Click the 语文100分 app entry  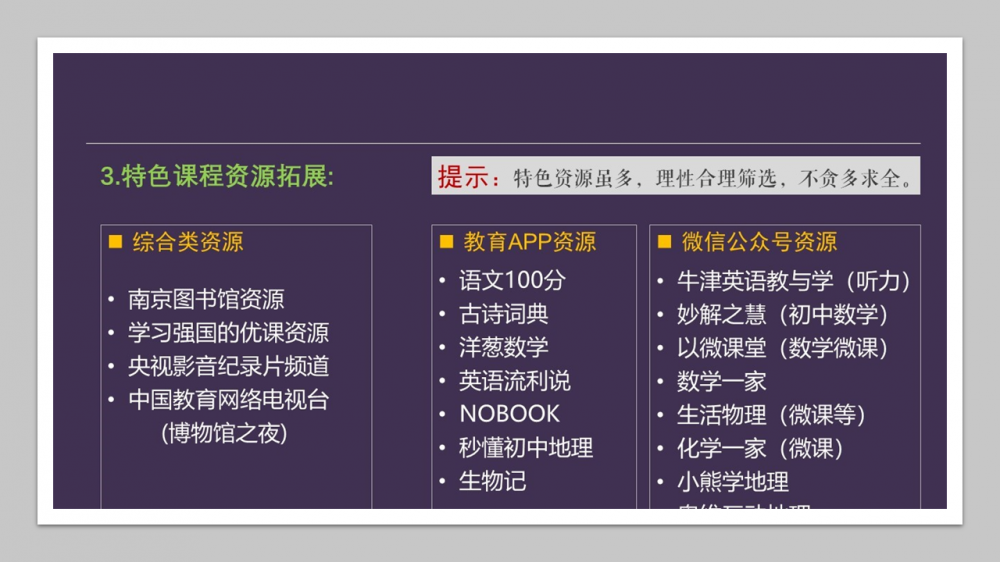[x=511, y=280]
